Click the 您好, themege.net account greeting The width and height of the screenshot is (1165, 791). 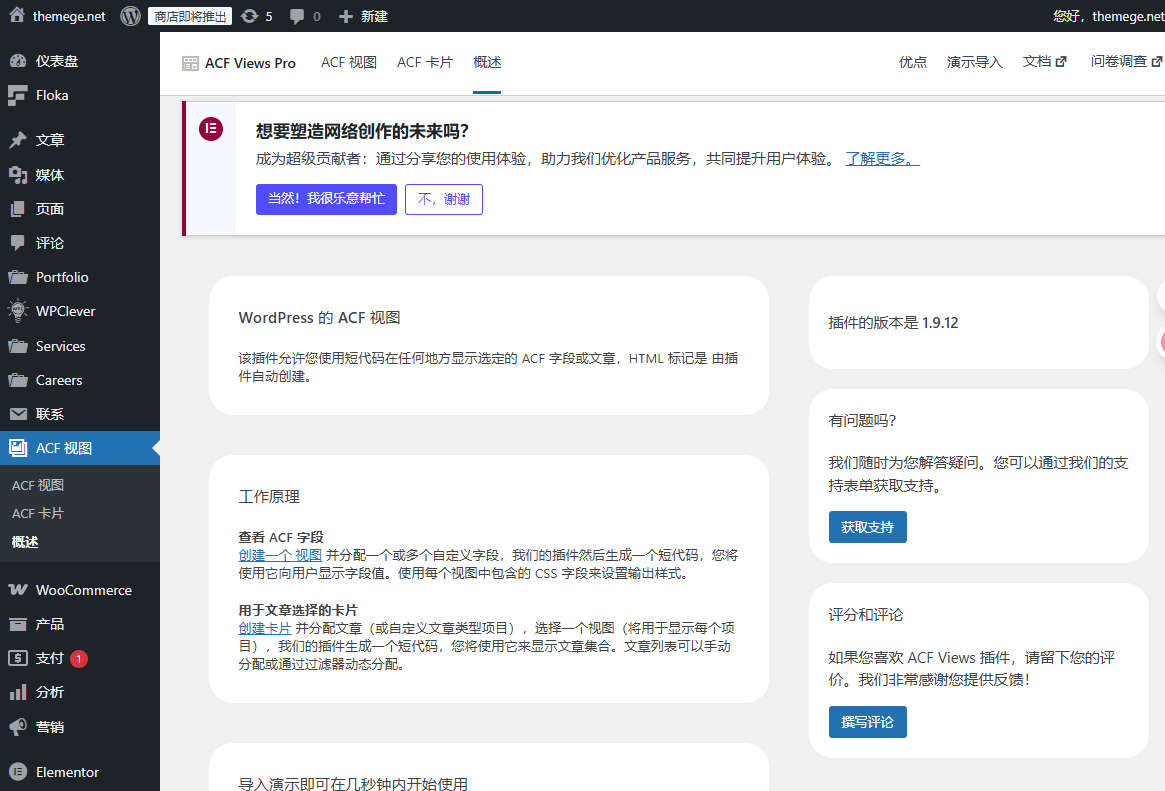(x=1109, y=16)
